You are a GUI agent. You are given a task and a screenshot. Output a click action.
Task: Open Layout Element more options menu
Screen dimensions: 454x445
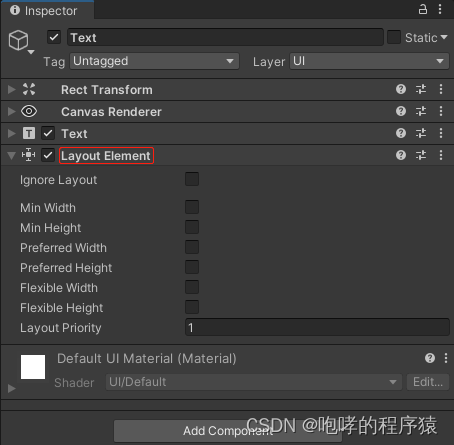[x=441, y=155]
